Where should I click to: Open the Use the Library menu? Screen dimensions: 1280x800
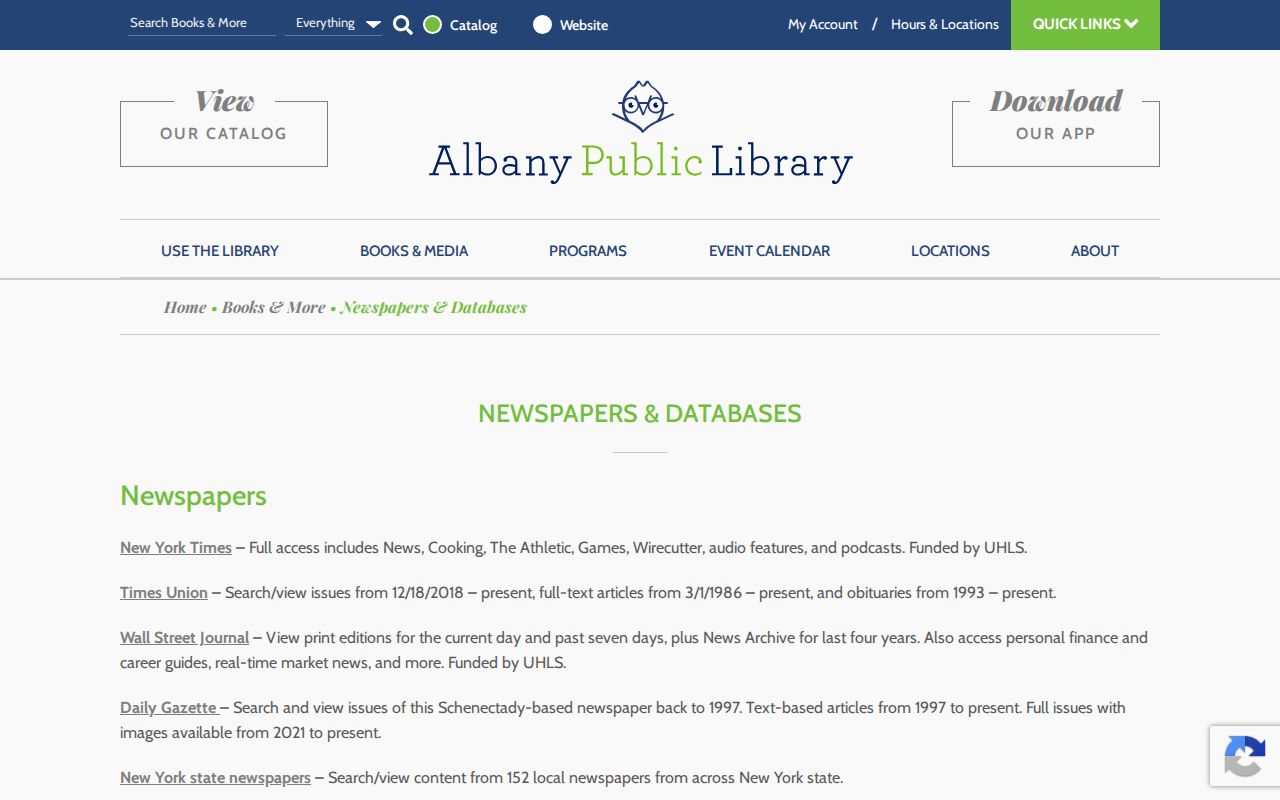(220, 251)
